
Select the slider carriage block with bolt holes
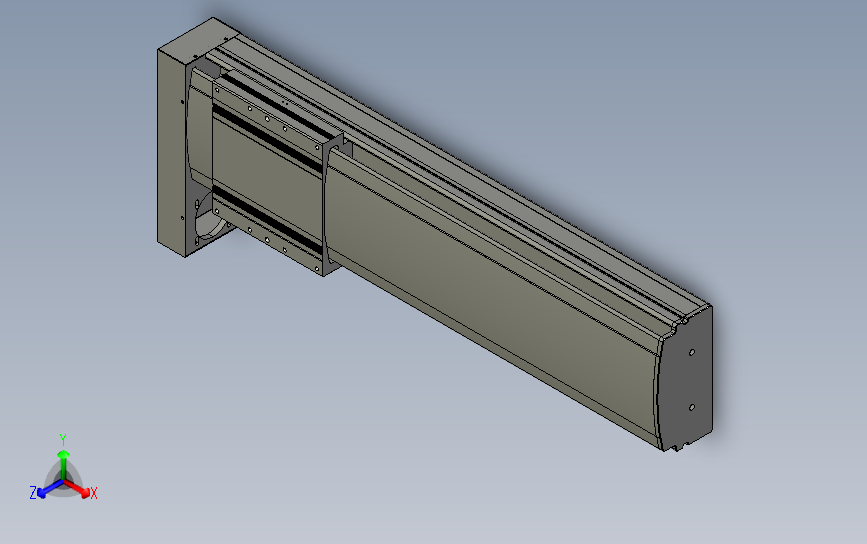coord(268,177)
